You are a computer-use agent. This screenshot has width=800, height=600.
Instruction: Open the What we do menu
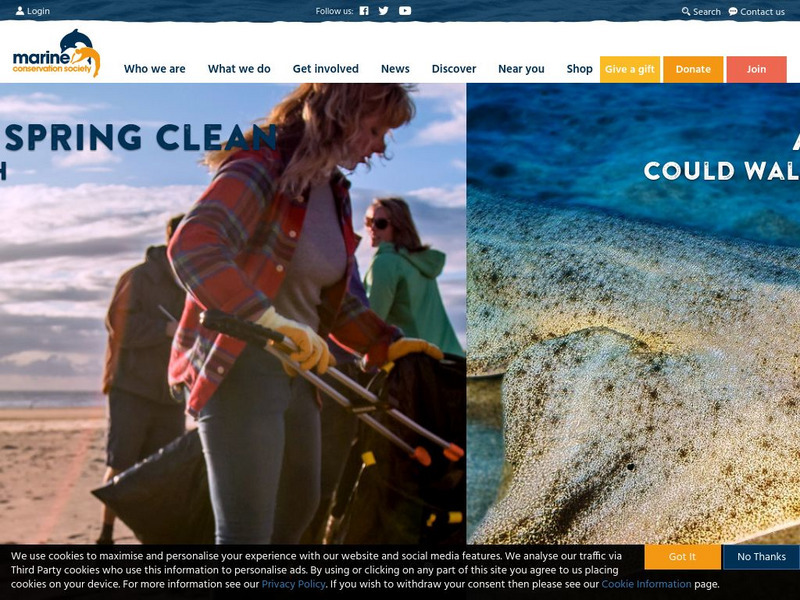coord(239,69)
